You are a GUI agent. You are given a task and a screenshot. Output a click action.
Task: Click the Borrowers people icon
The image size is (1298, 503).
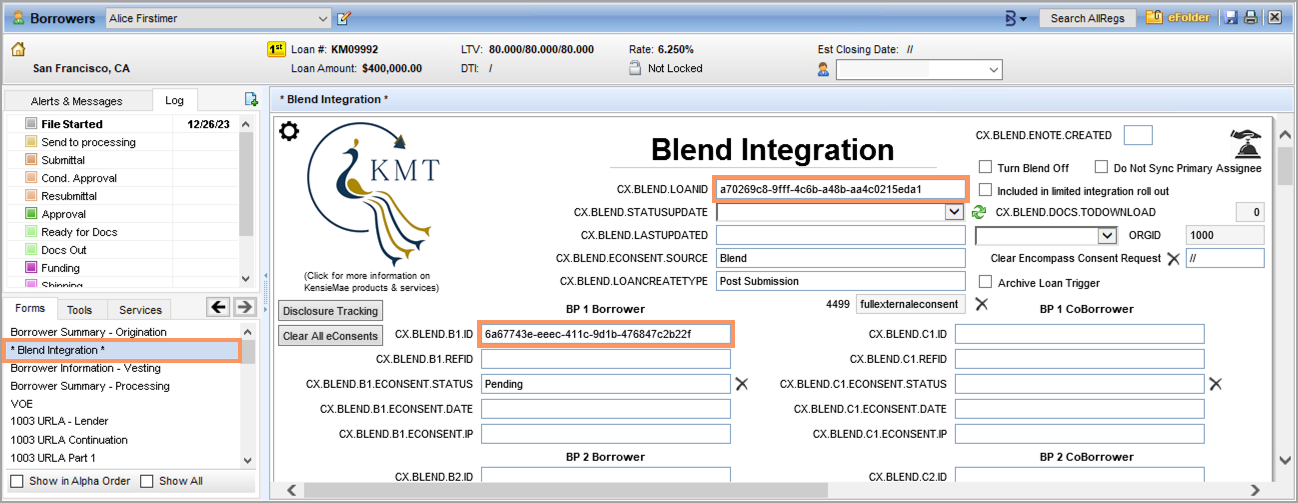(x=19, y=18)
